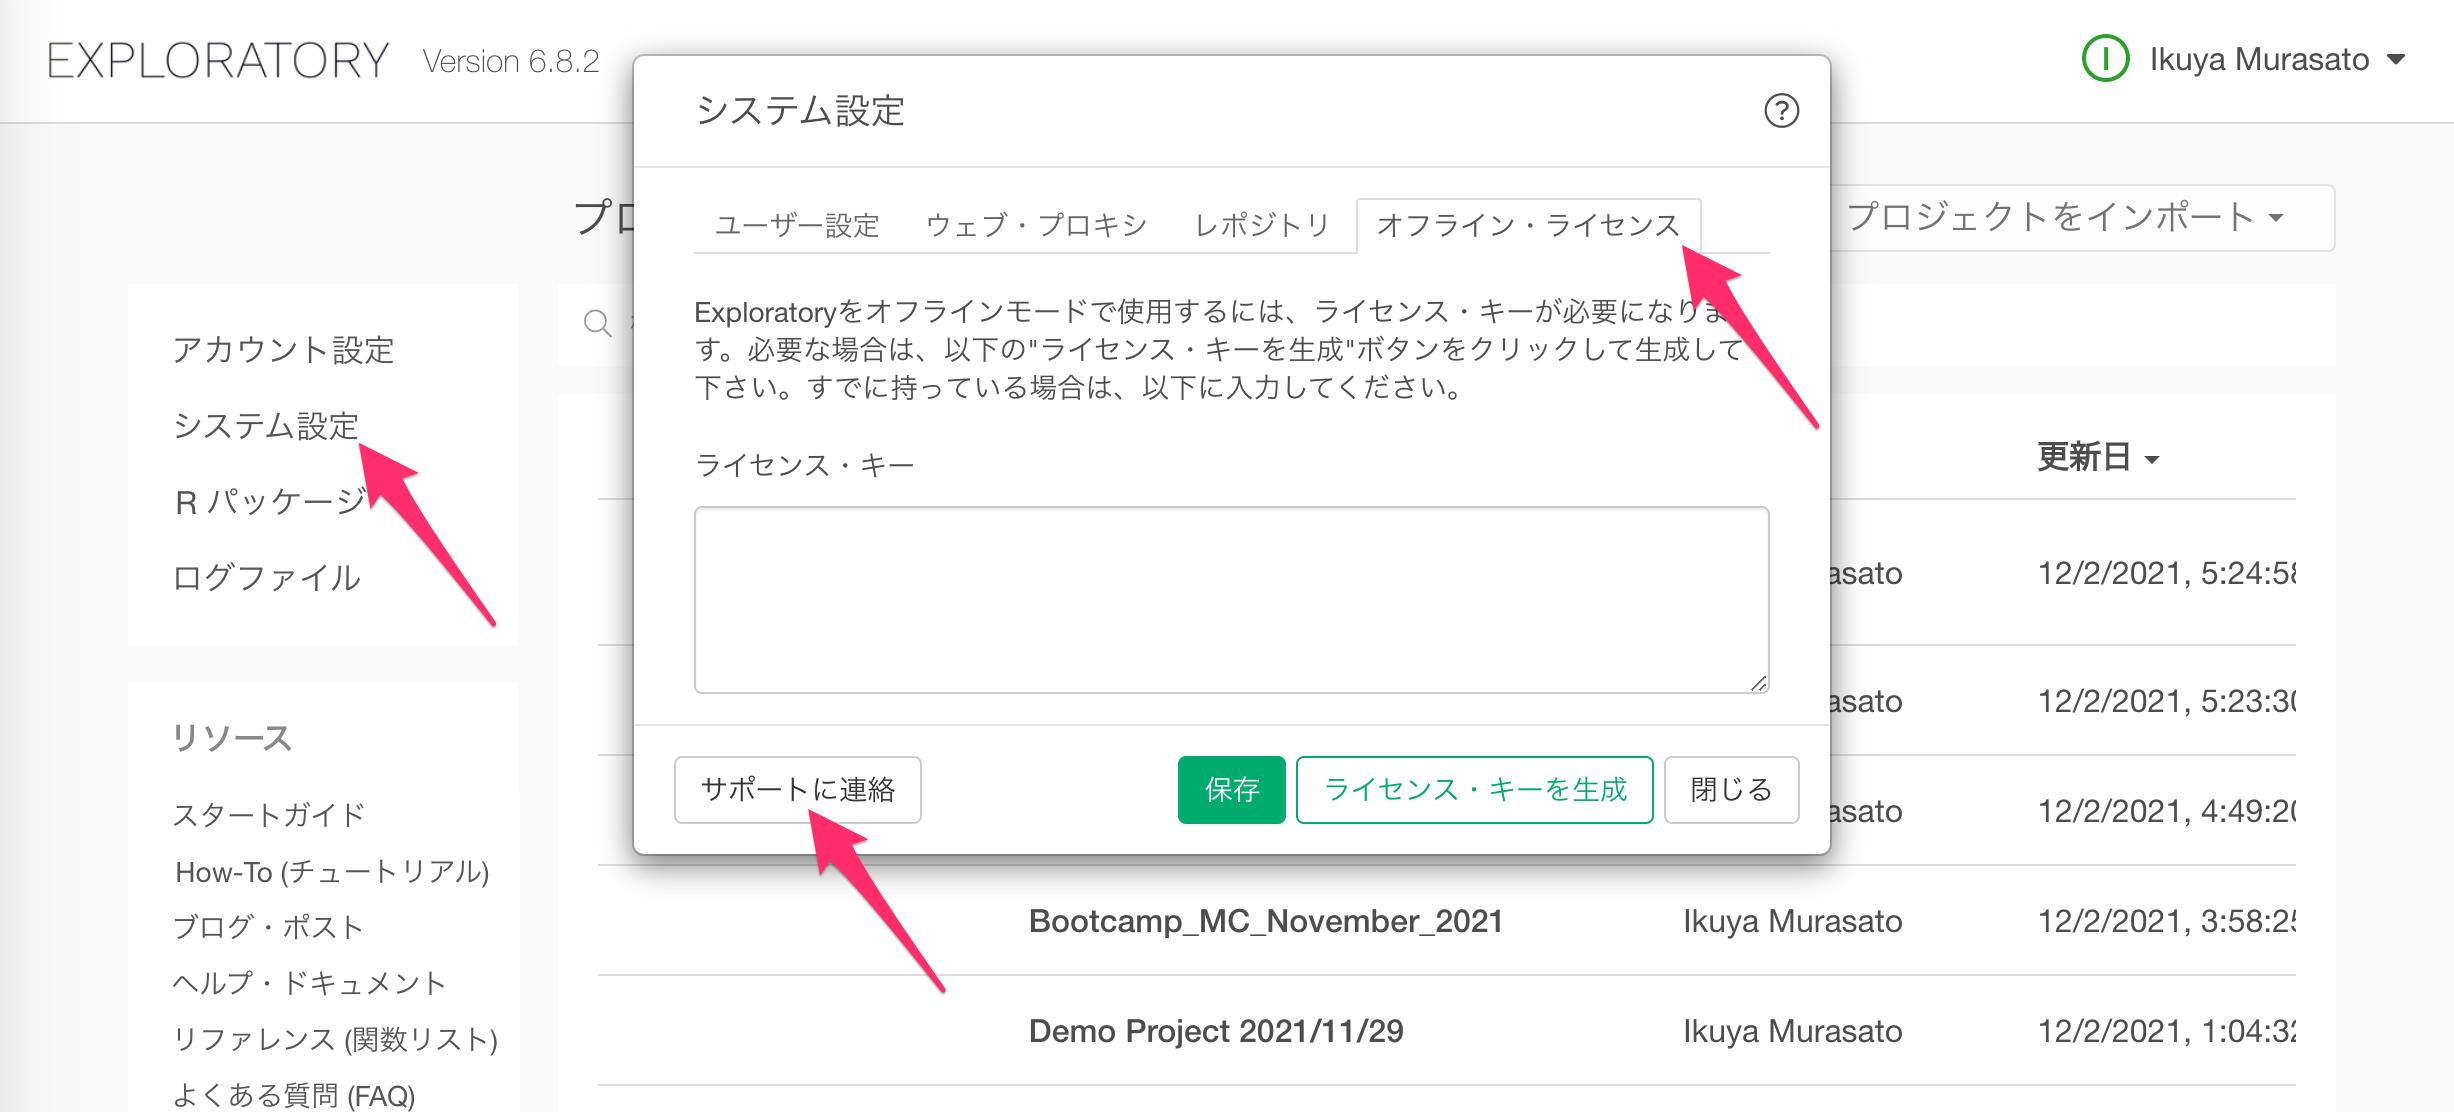This screenshot has height=1112, width=2454.
Task: Open the help question mark icon in dialog
Action: coord(1781,111)
